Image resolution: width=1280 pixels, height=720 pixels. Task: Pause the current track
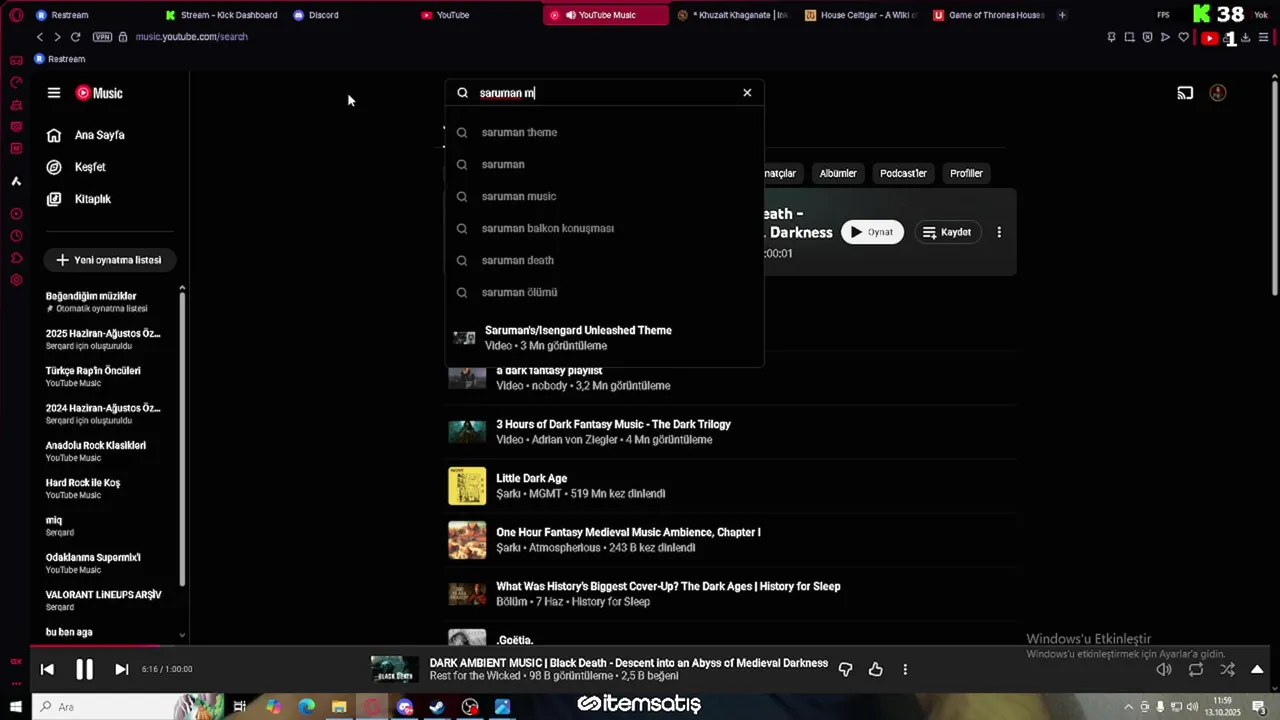[84, 669]
